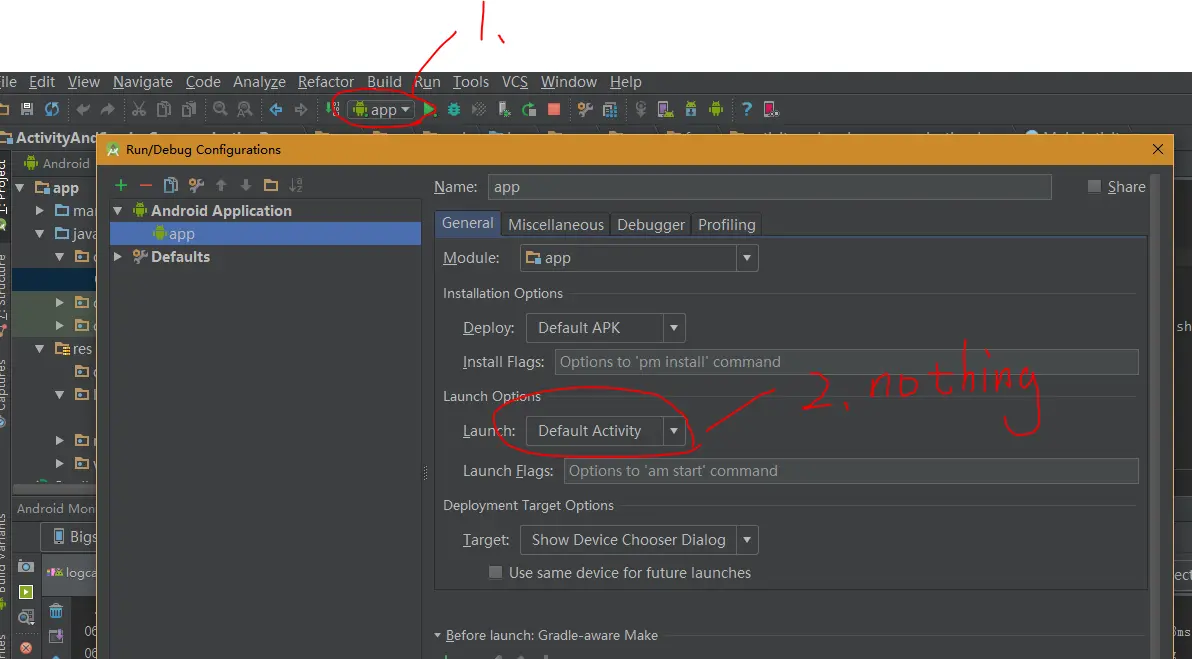
Task: Click the Android project view selector
Action: [57, 163]
